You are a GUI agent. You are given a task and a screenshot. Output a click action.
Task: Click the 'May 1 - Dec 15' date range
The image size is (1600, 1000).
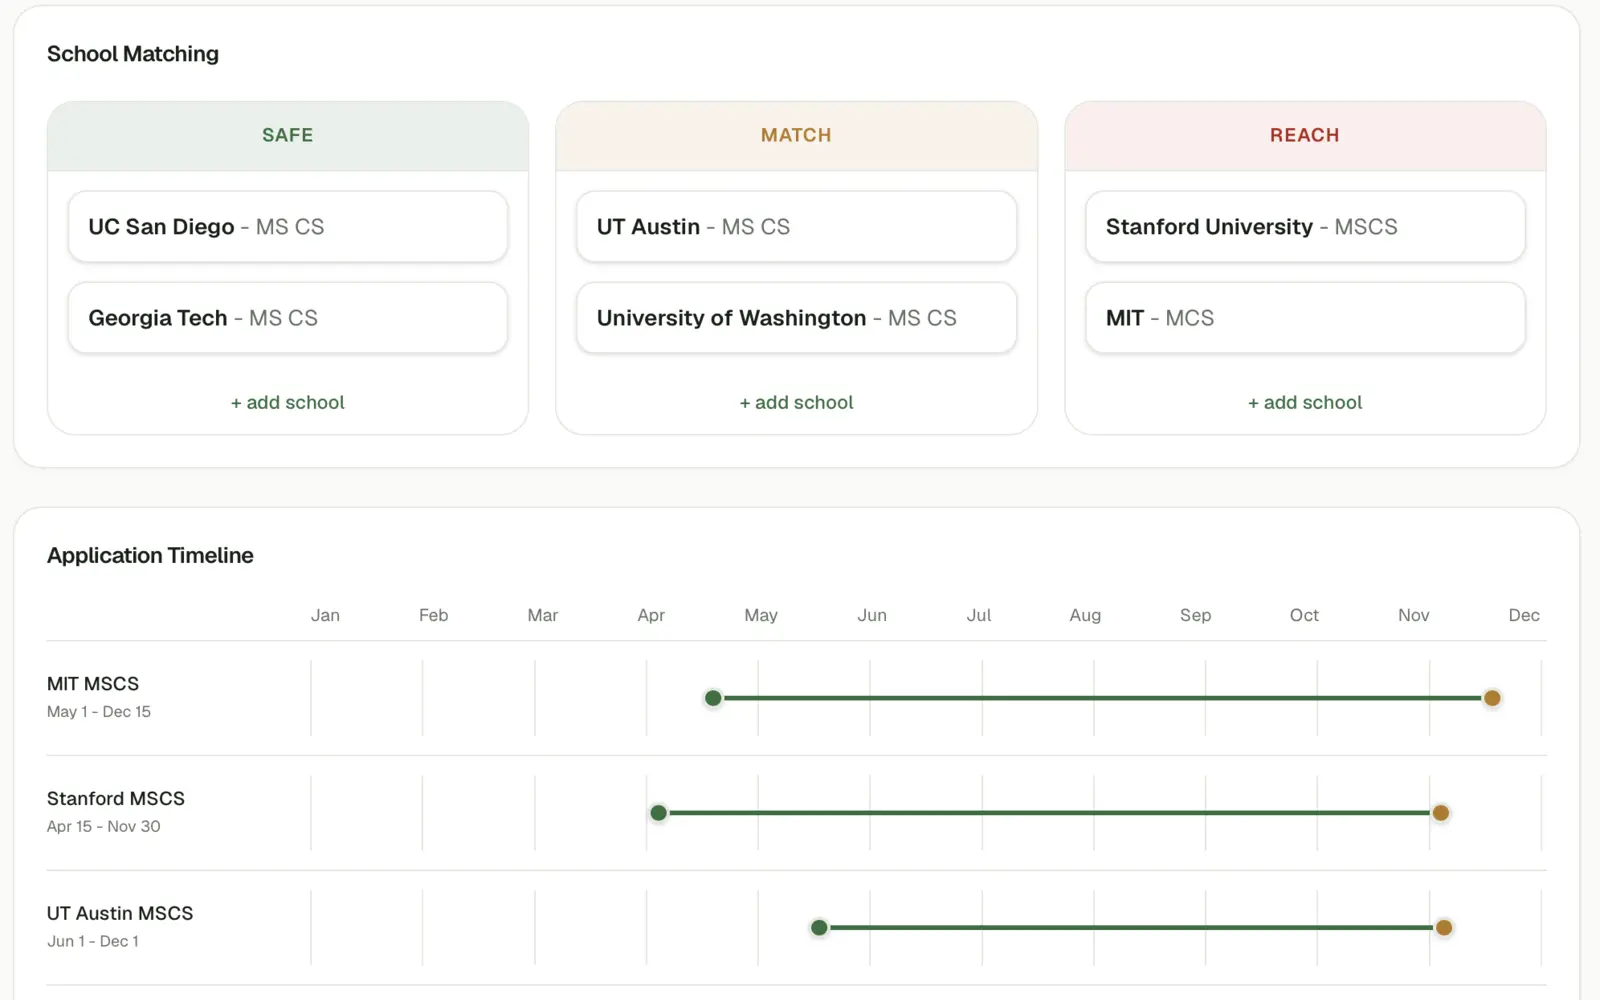pos(99,712)
